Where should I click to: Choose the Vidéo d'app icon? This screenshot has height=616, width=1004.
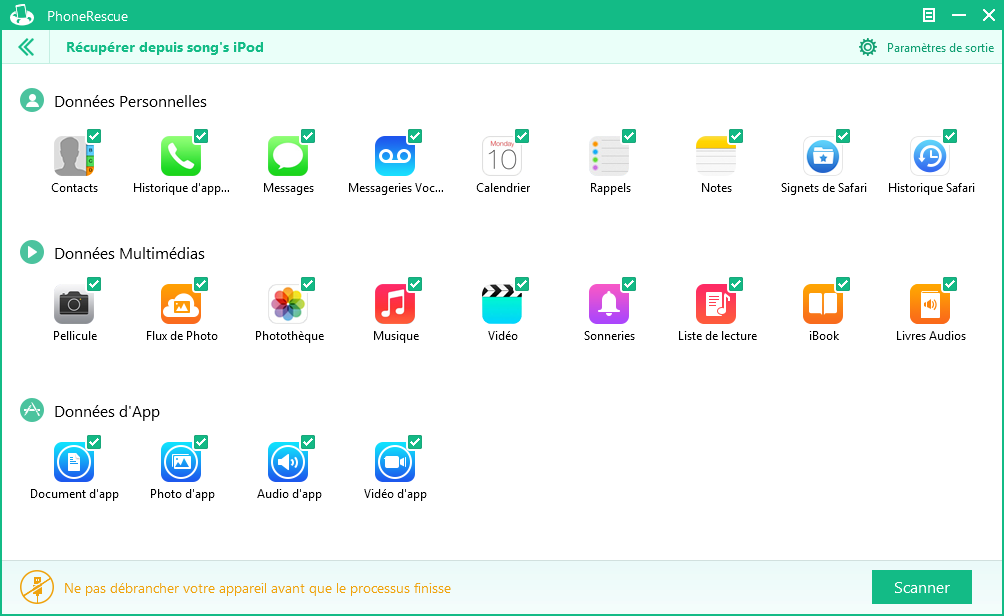(394, 462)
